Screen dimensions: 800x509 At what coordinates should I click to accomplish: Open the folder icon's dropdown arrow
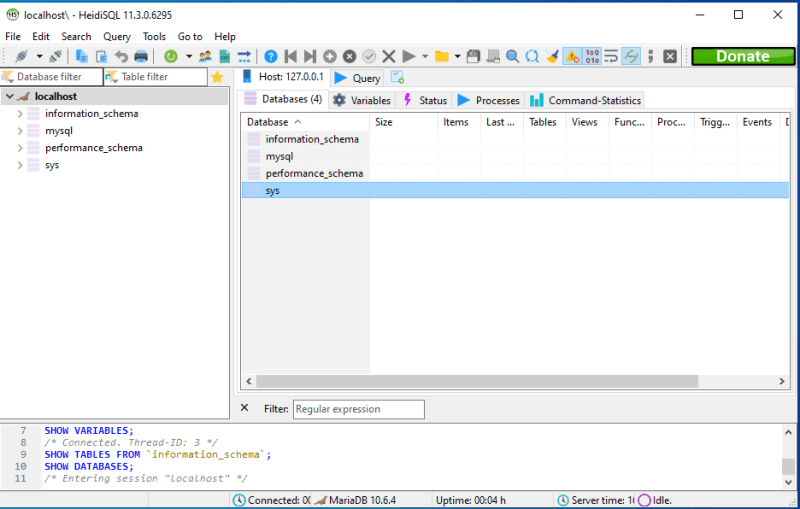pos(457,56)
